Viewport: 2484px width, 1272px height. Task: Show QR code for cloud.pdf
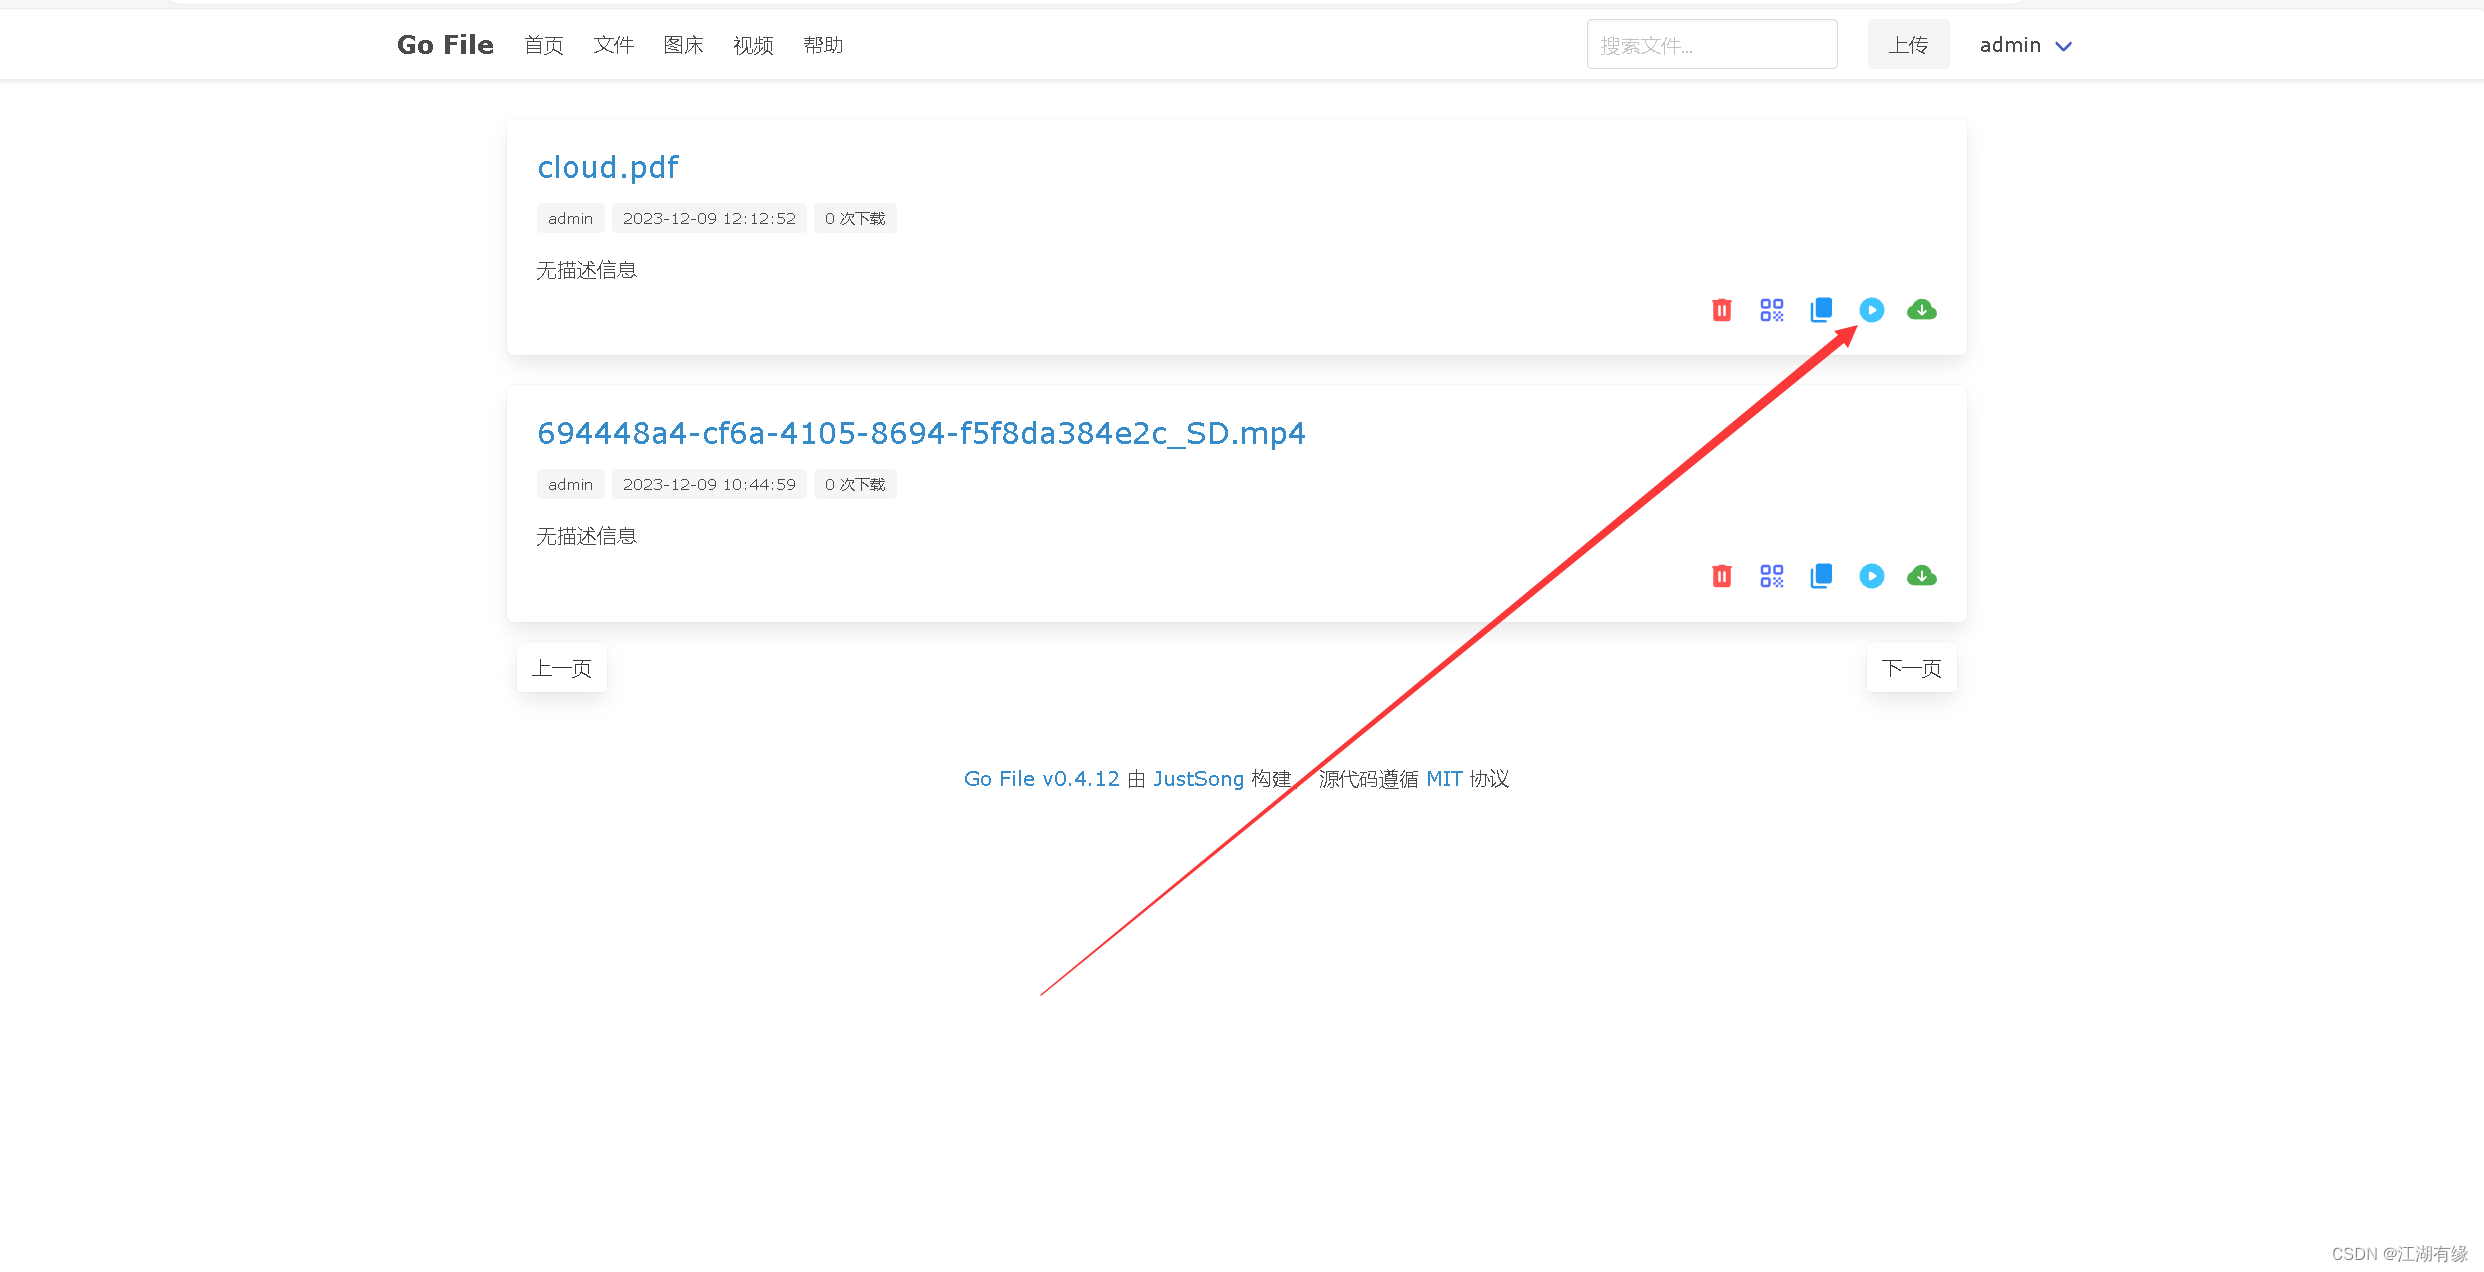click(1771, 310)
